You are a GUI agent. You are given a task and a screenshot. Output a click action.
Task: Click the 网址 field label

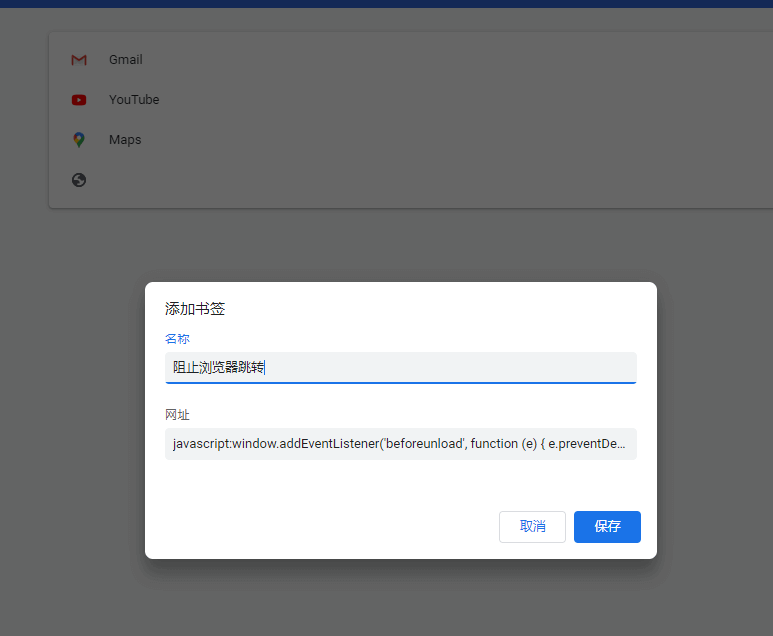pyautogui.click(x=177, y=414)
